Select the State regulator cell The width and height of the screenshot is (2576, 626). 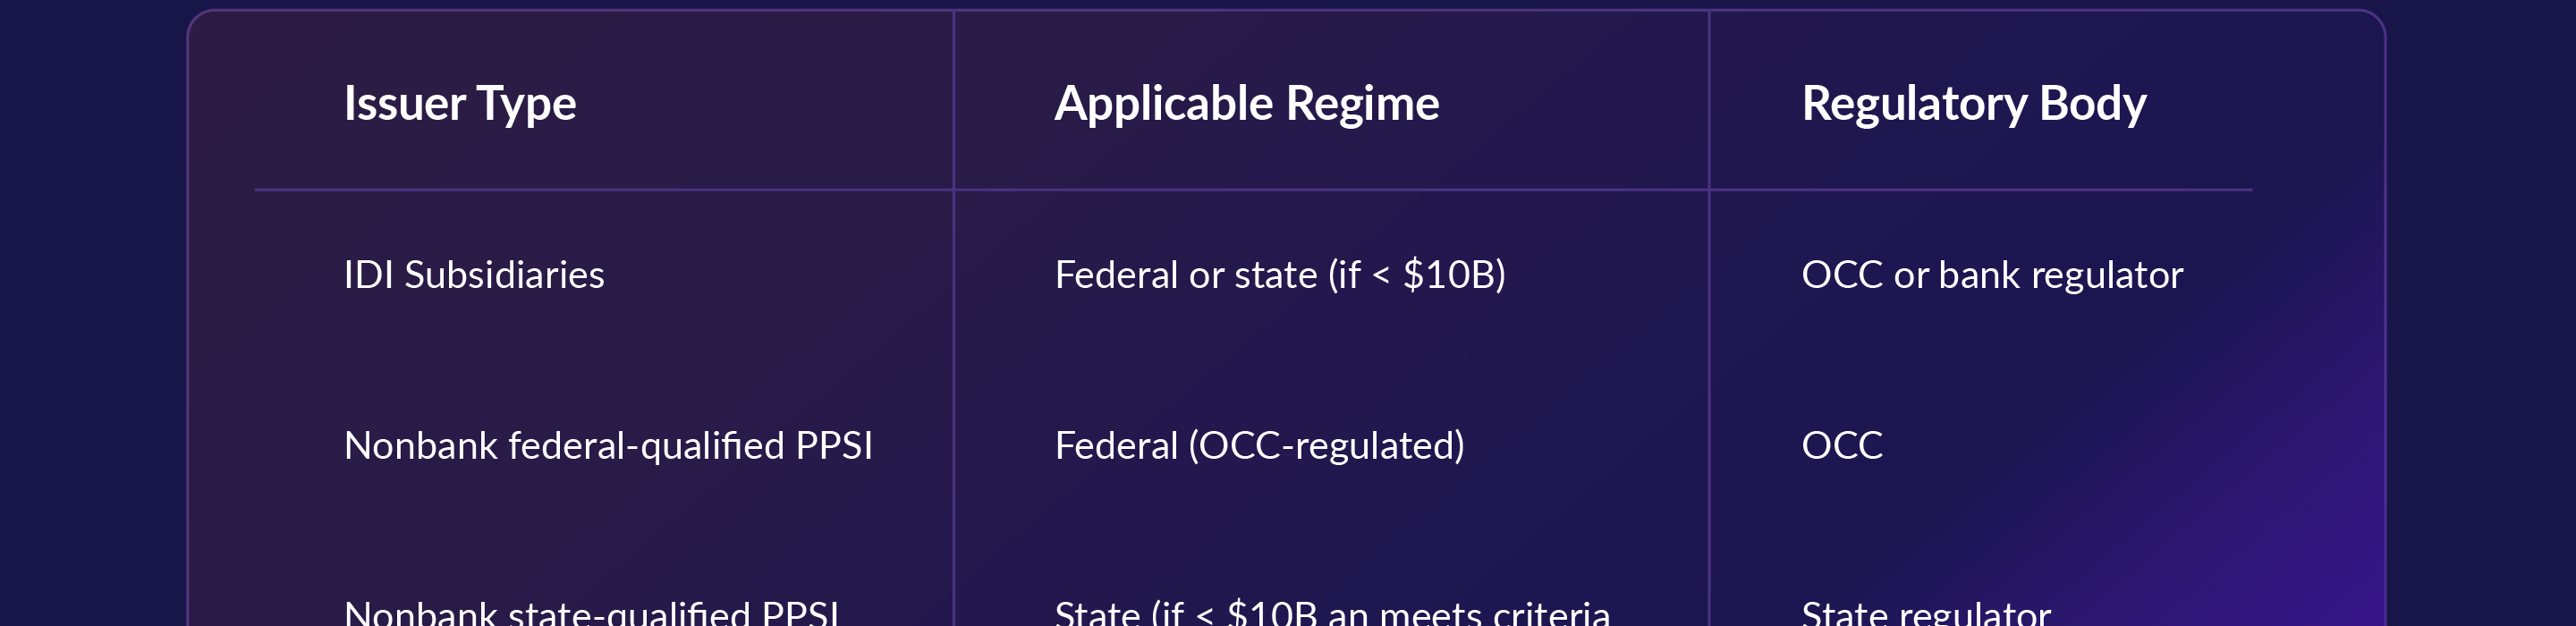pyautogui.click(x=1926, y=612)
